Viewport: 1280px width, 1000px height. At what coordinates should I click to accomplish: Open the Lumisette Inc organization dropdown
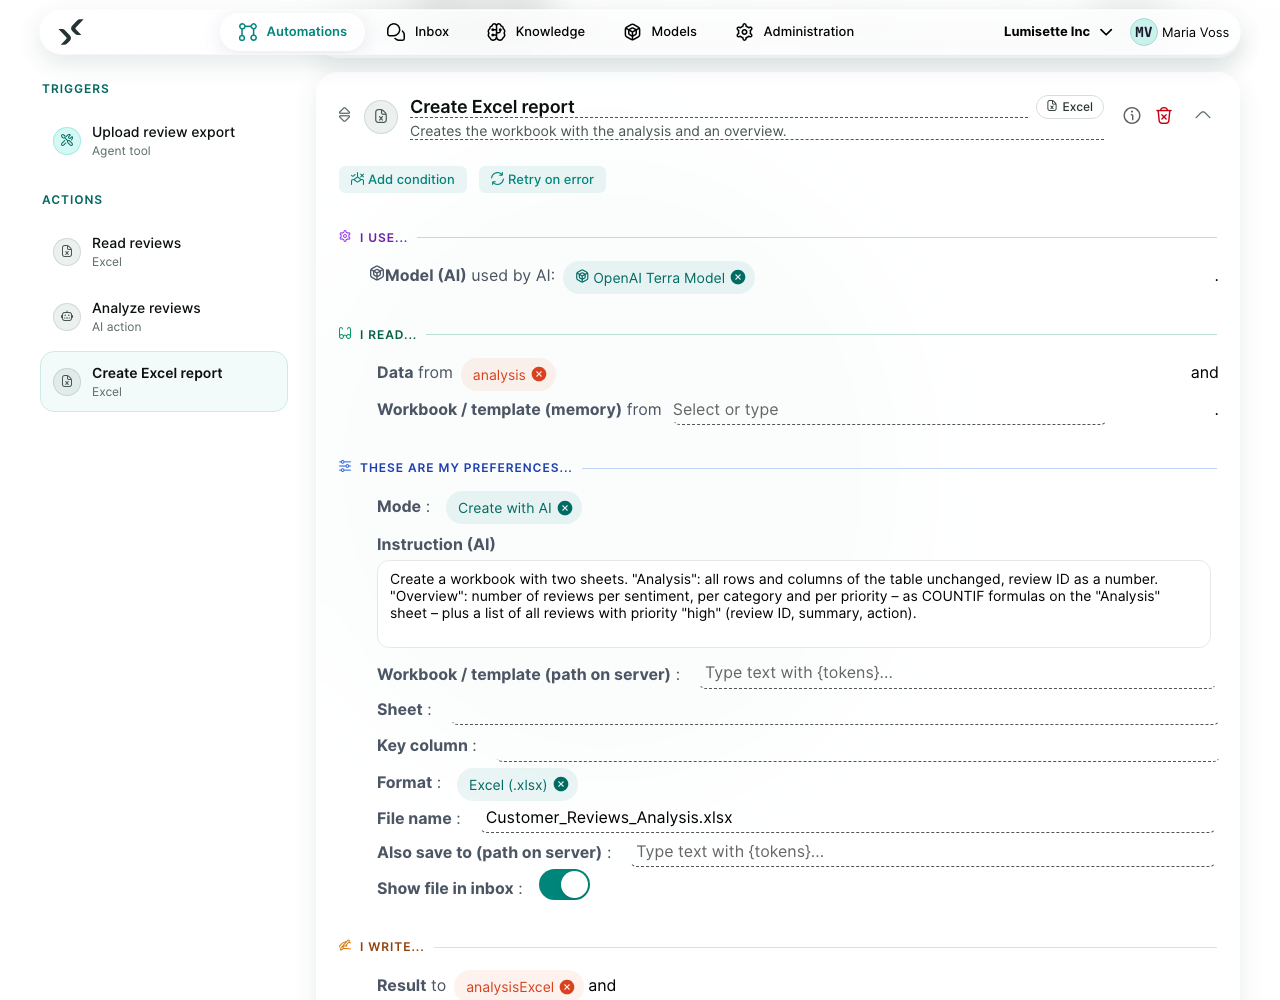click(1058, 32)
